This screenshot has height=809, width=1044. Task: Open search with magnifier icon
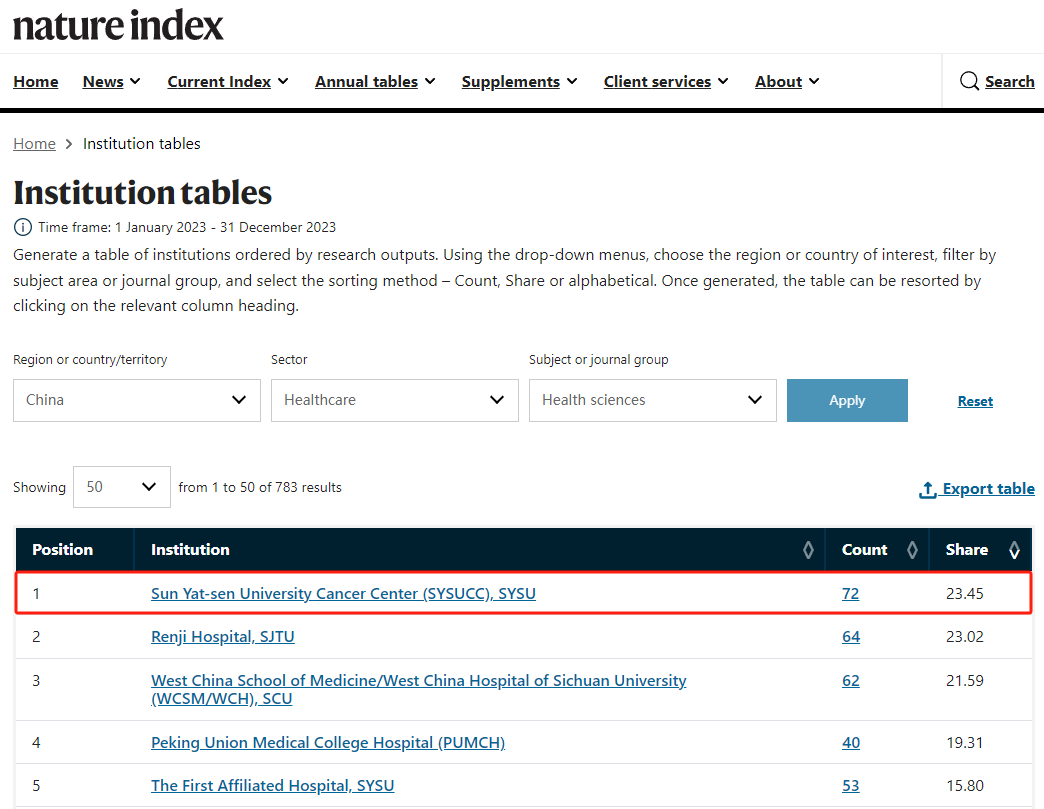968,81
